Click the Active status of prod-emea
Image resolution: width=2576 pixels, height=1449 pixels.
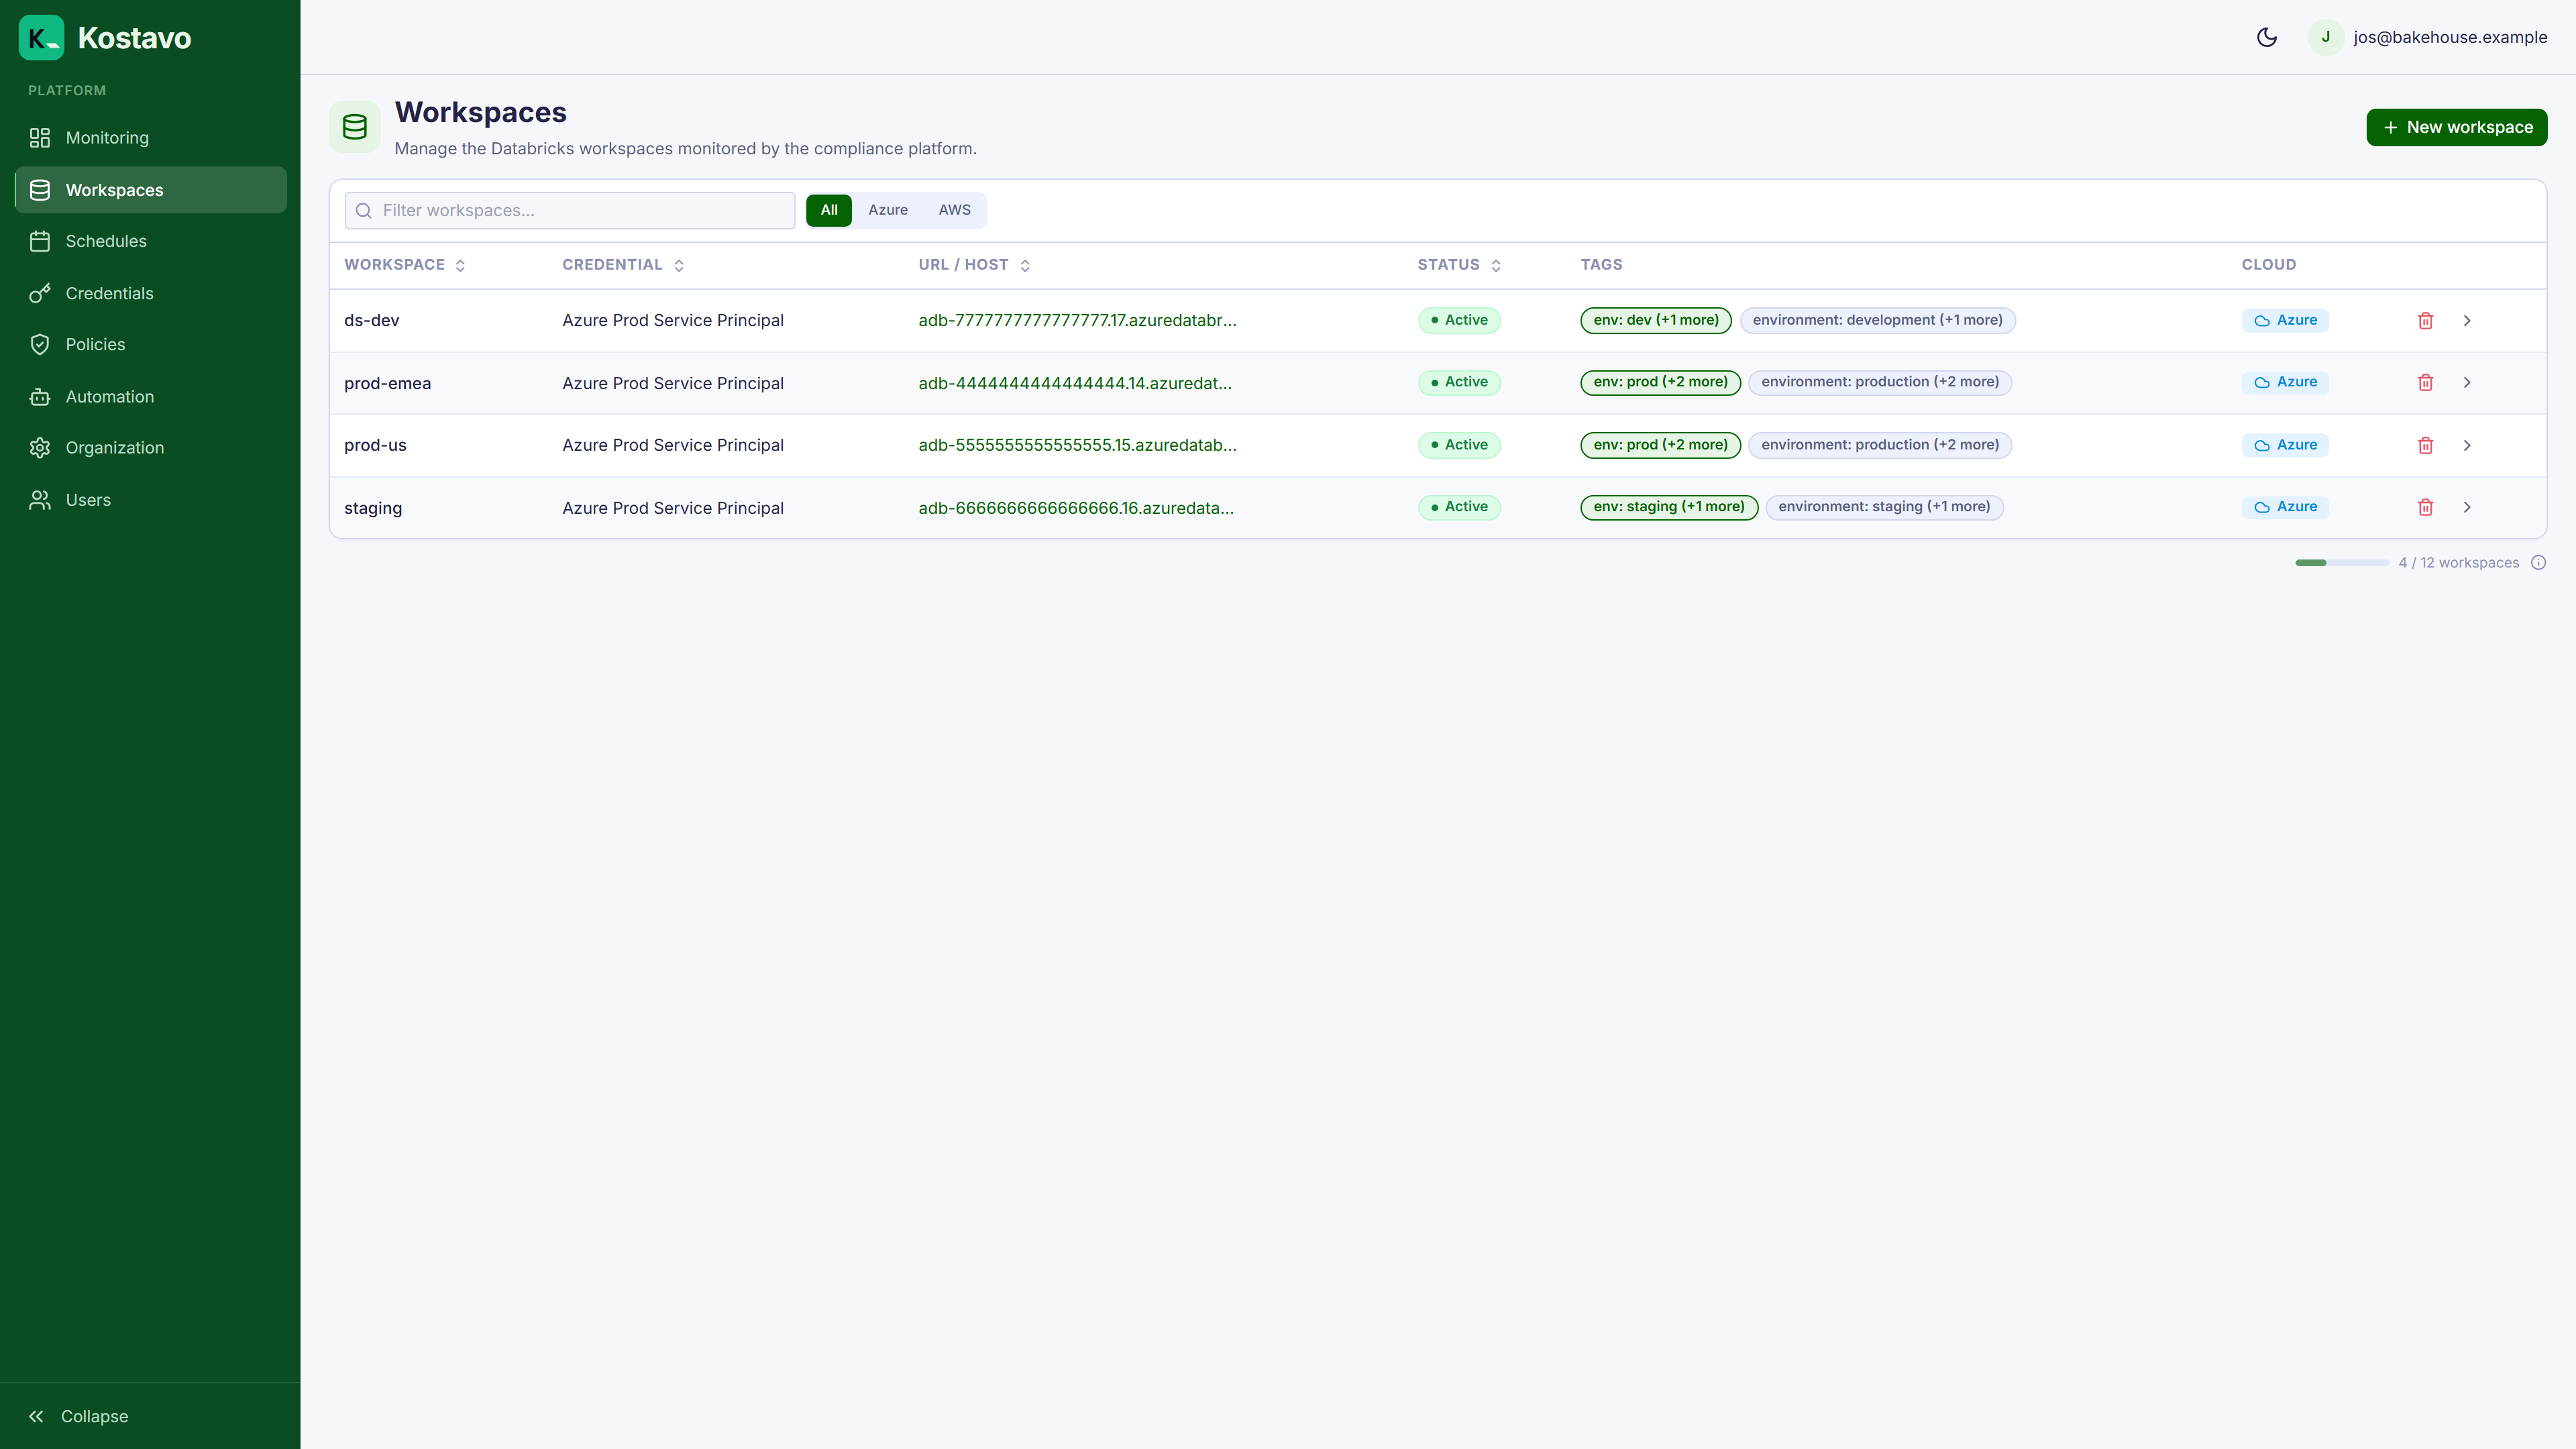coord(1459,382)
